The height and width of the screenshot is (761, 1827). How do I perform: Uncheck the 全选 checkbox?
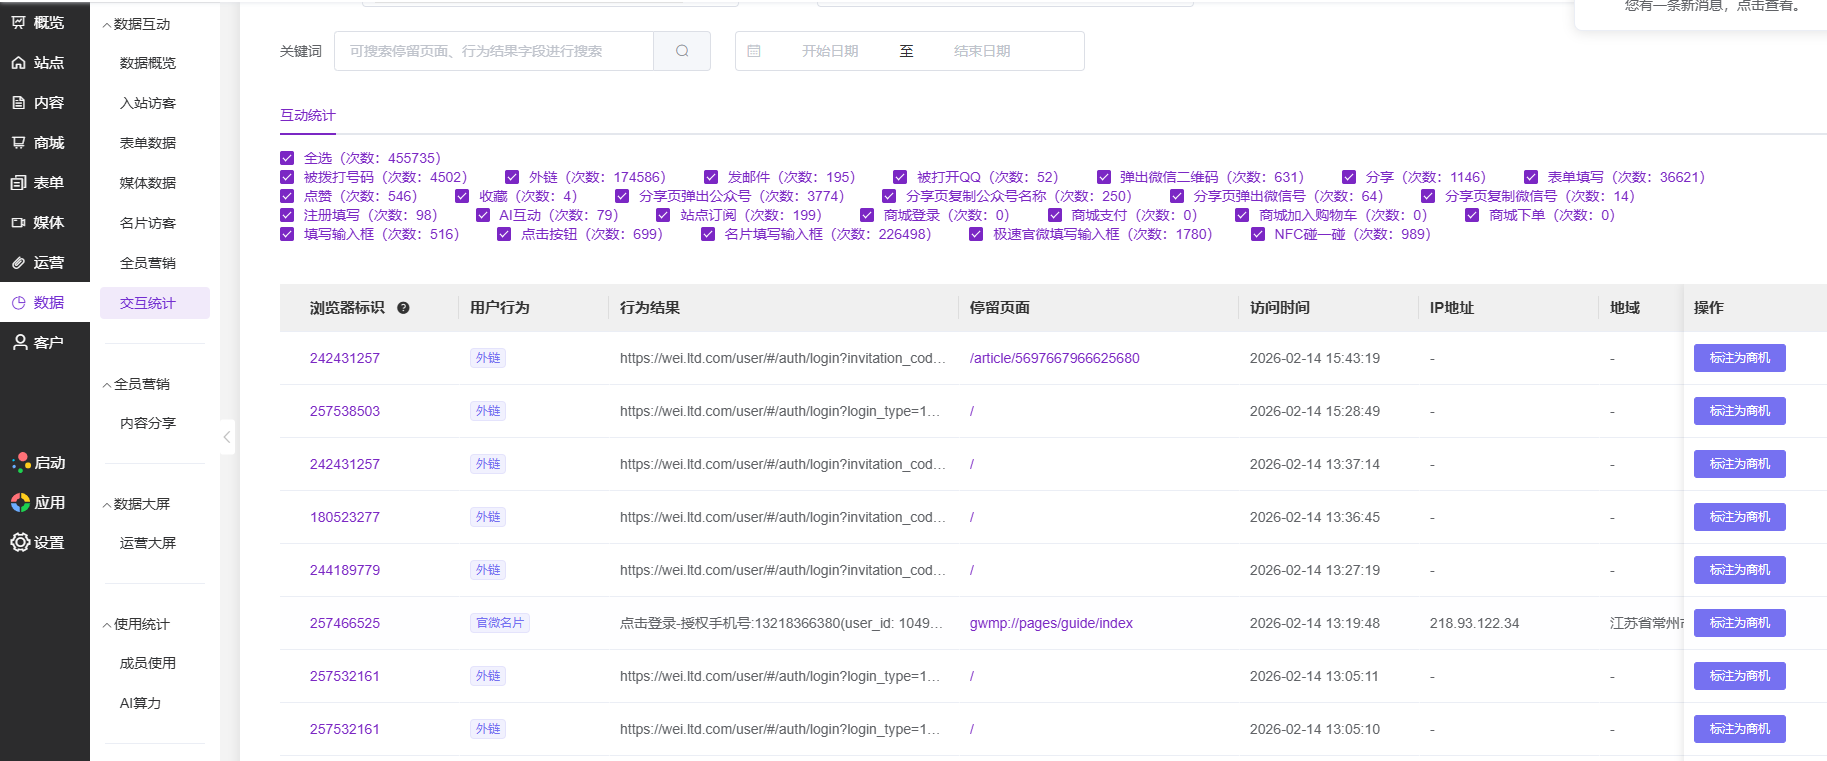click(287, 158)
